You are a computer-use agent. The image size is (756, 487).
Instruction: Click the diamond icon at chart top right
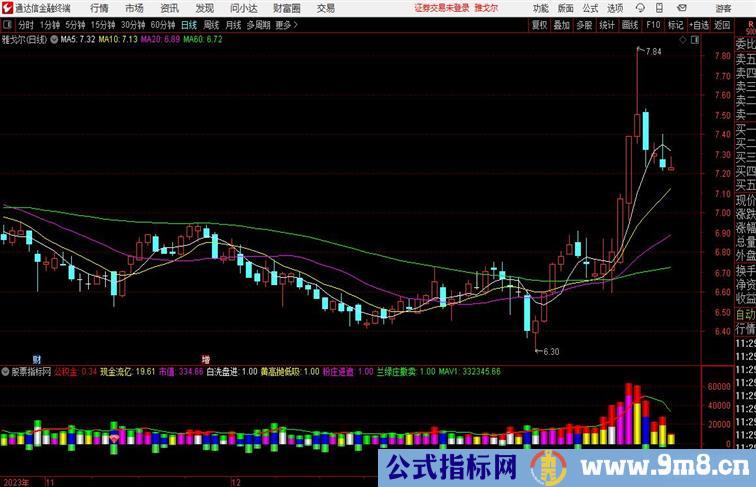tap(683, 41)
